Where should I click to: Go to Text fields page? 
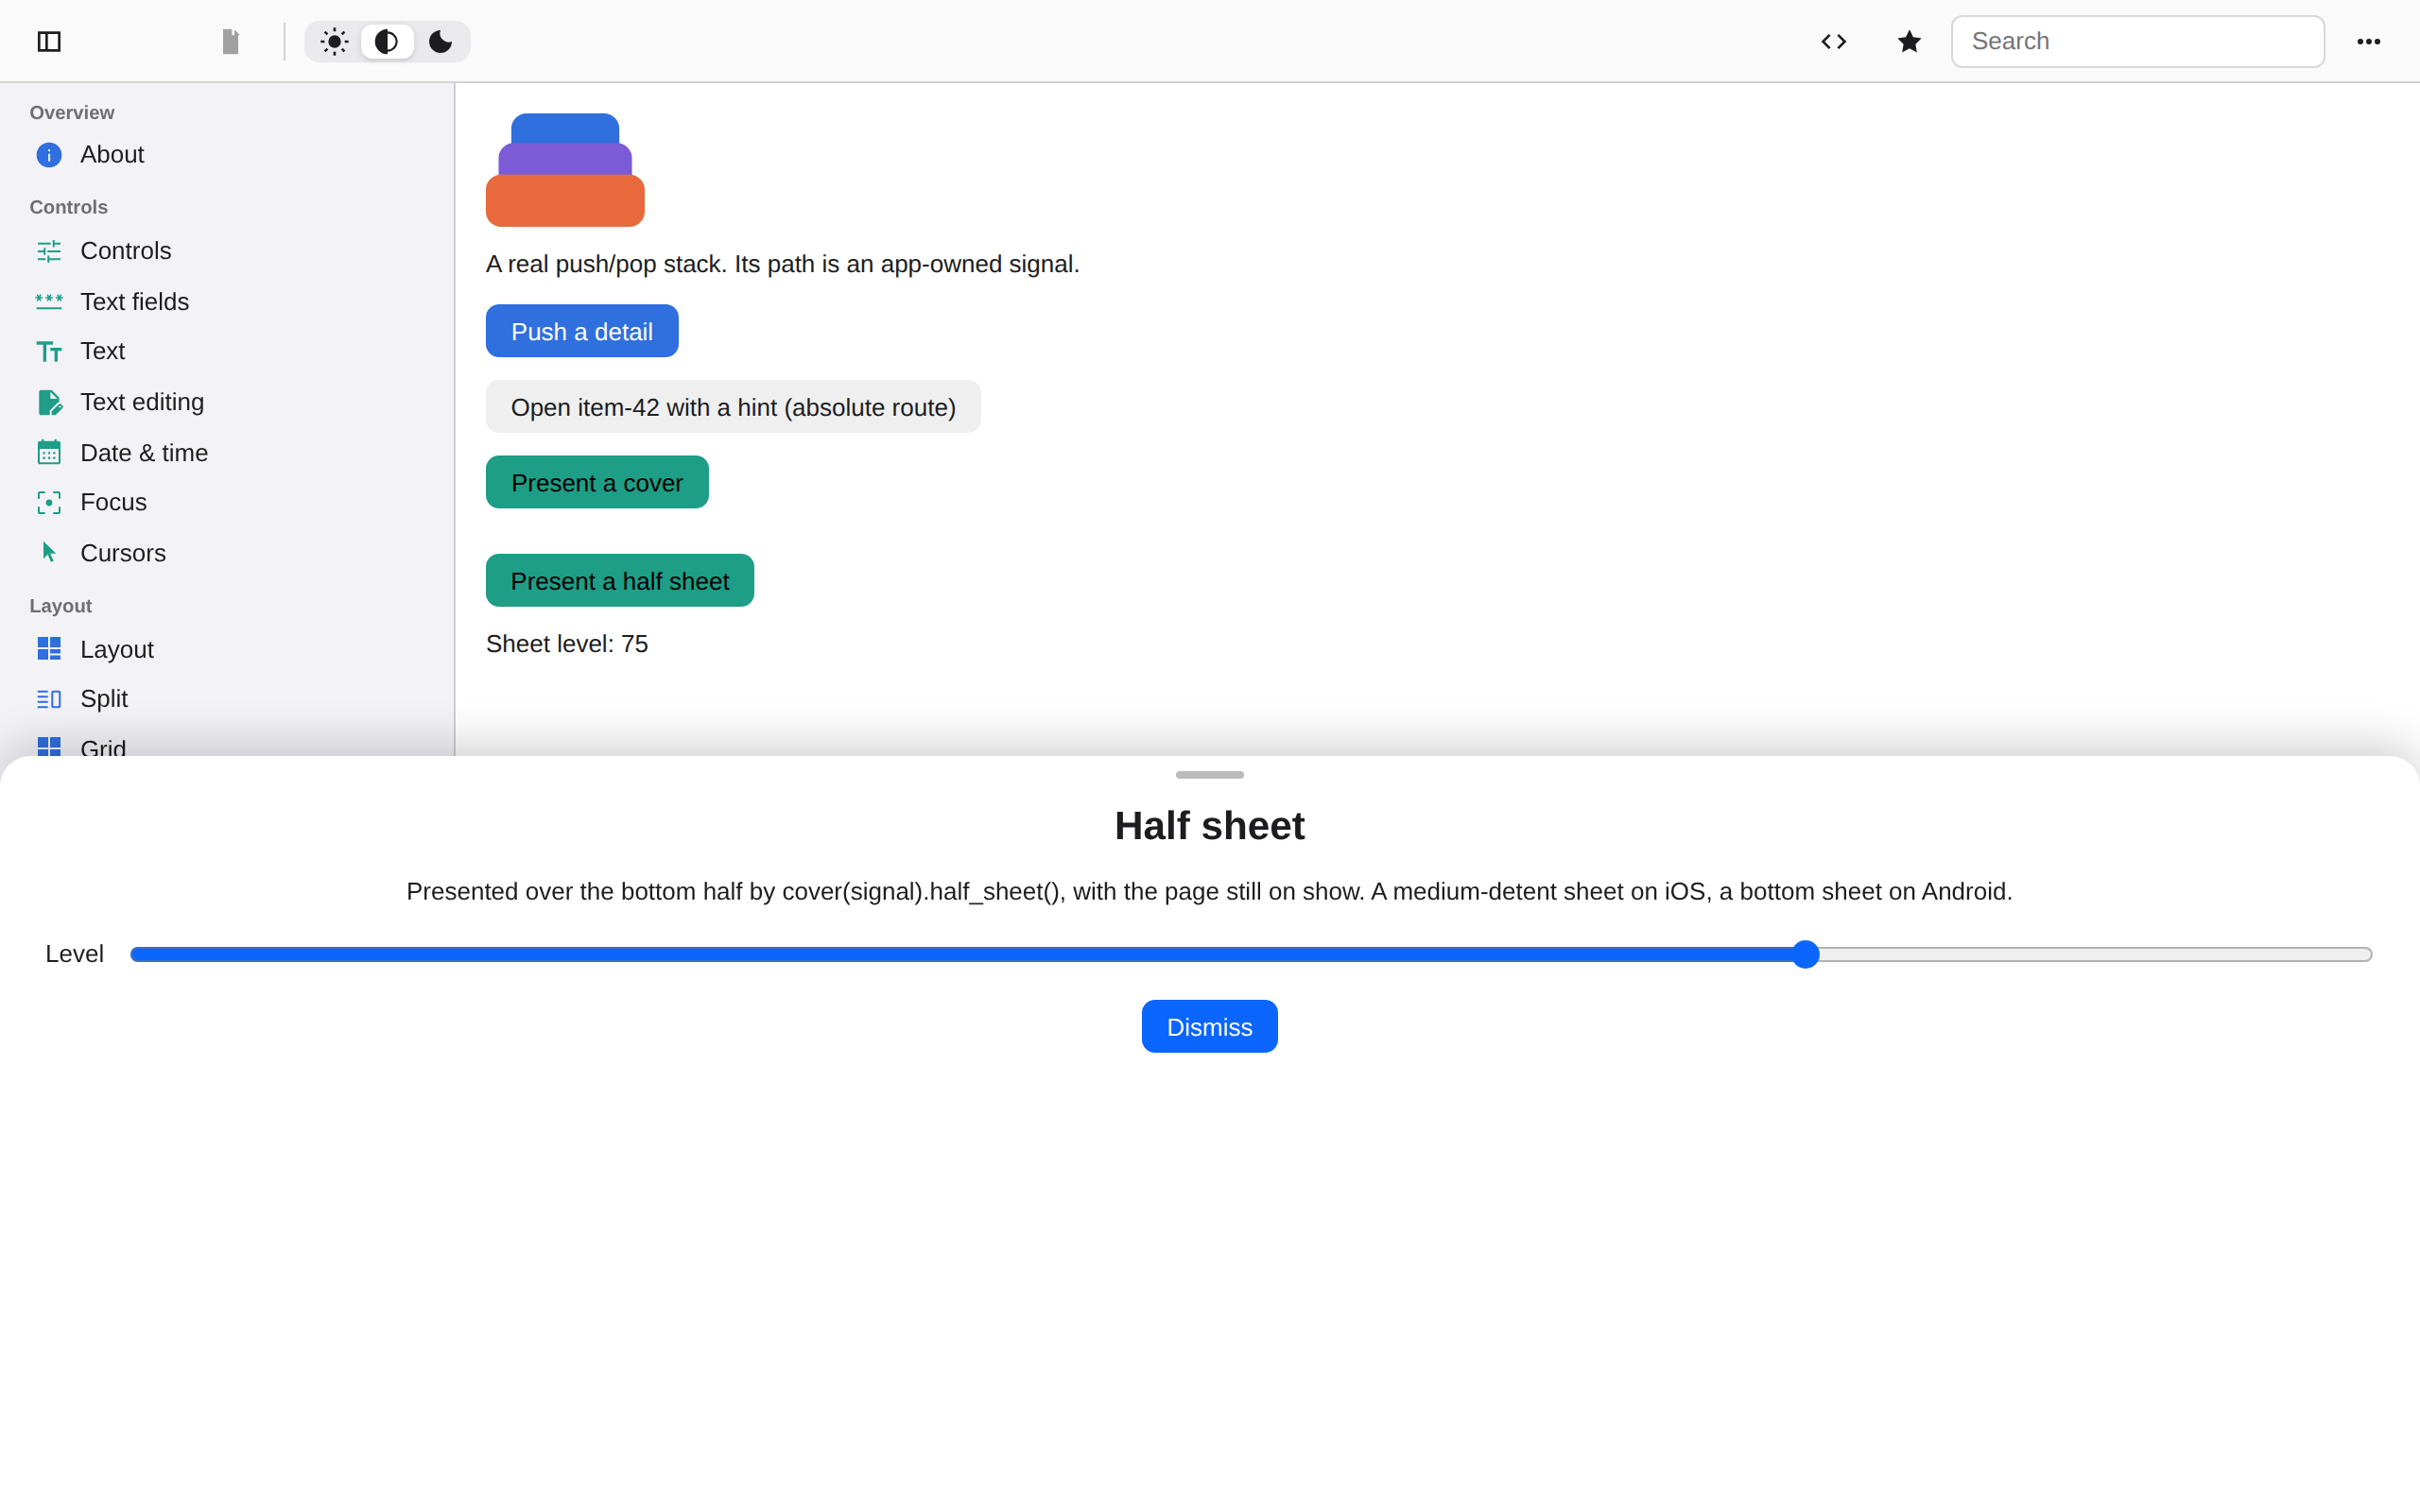coord(227,301)
